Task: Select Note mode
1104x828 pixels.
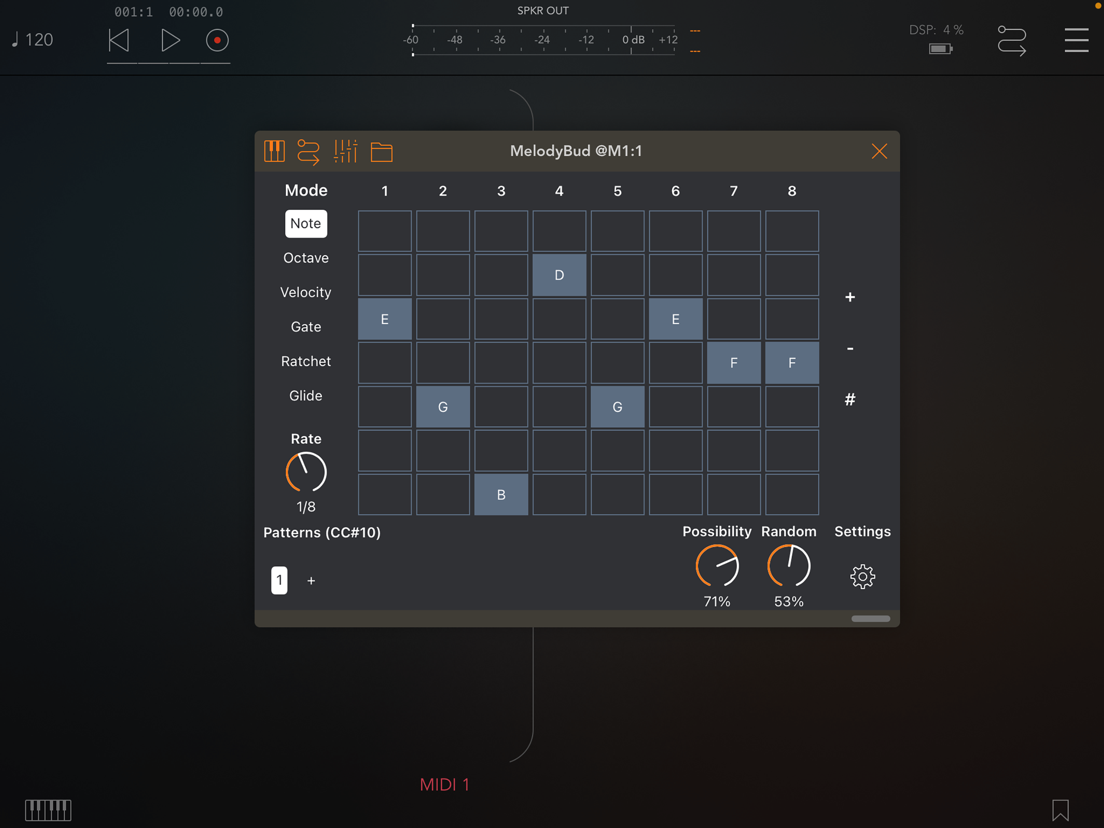Action: click(x=306, y=223)
